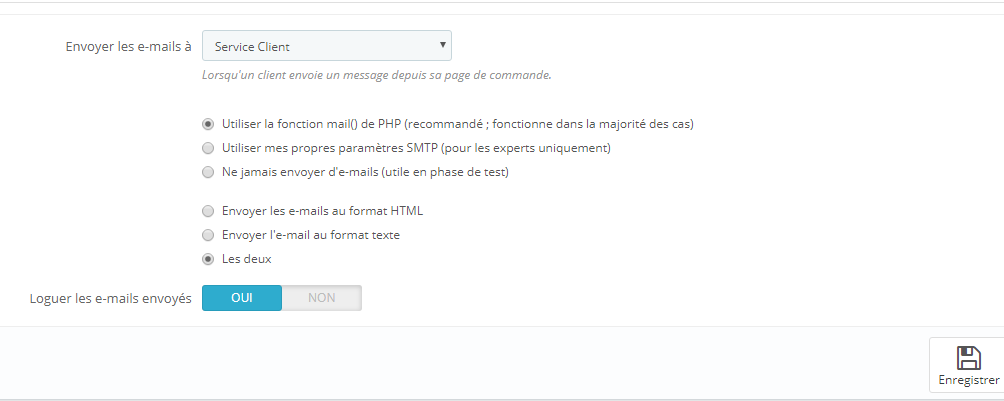The width and height of the screenshot is (1004, 401).
Task: Select the HTML format radio button
Action: [x=208, y=211]
